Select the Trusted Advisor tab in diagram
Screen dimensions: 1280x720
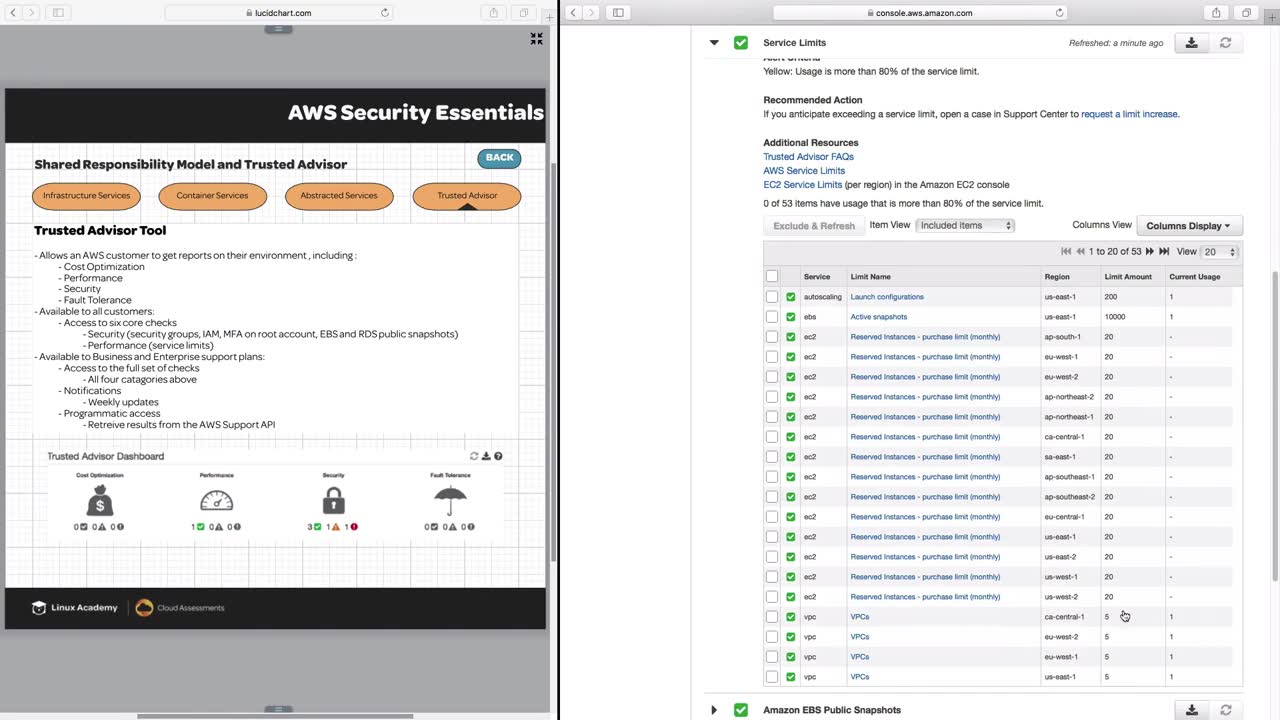coord(467,196)
